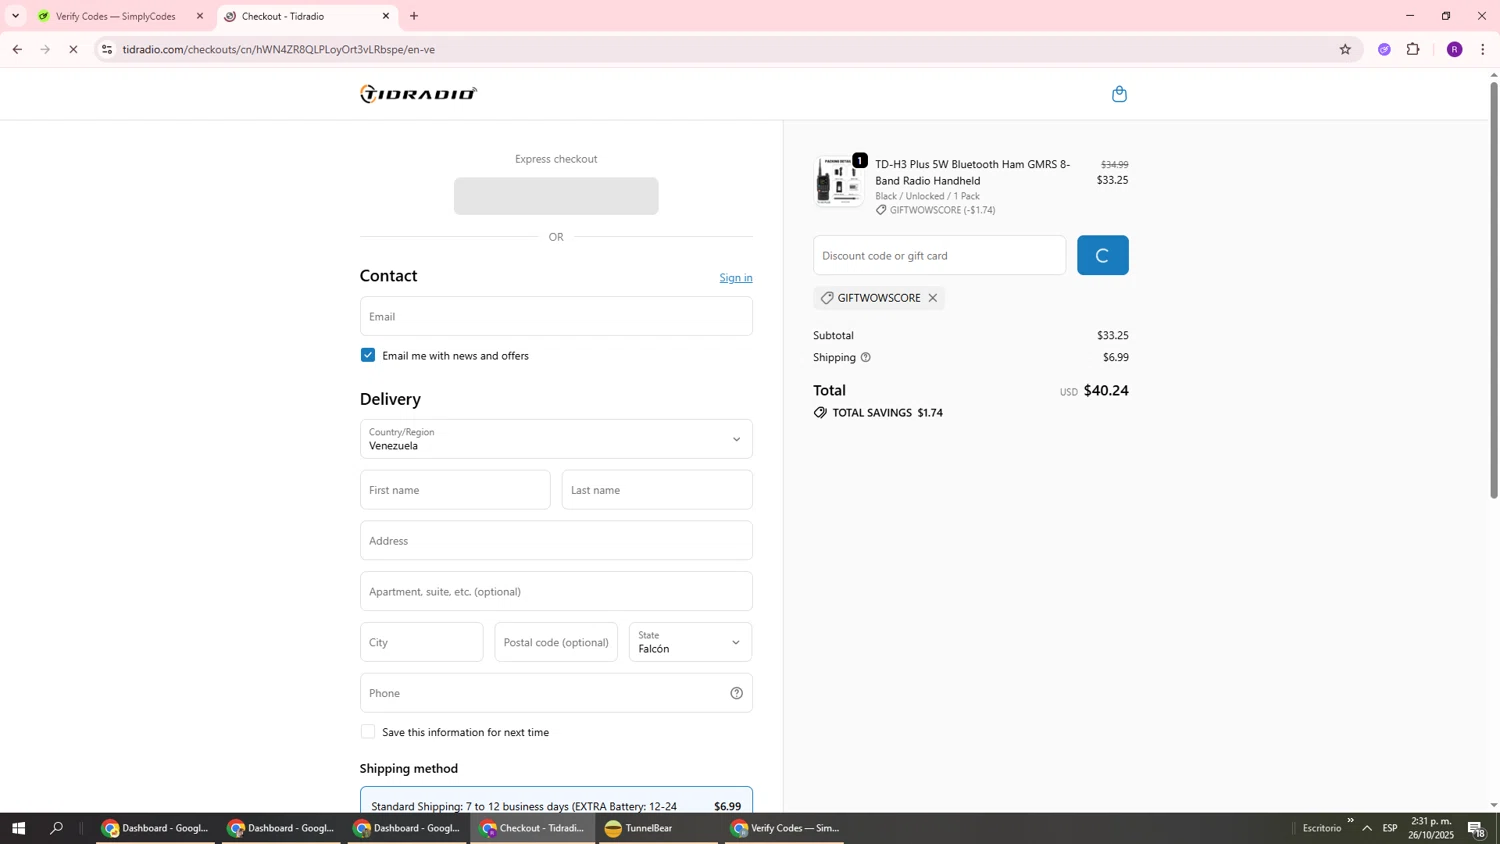Screen dimensions: 1500x844
Task: Open first Dashboard - Google taskbar window
Action: (x=155, y=828)
